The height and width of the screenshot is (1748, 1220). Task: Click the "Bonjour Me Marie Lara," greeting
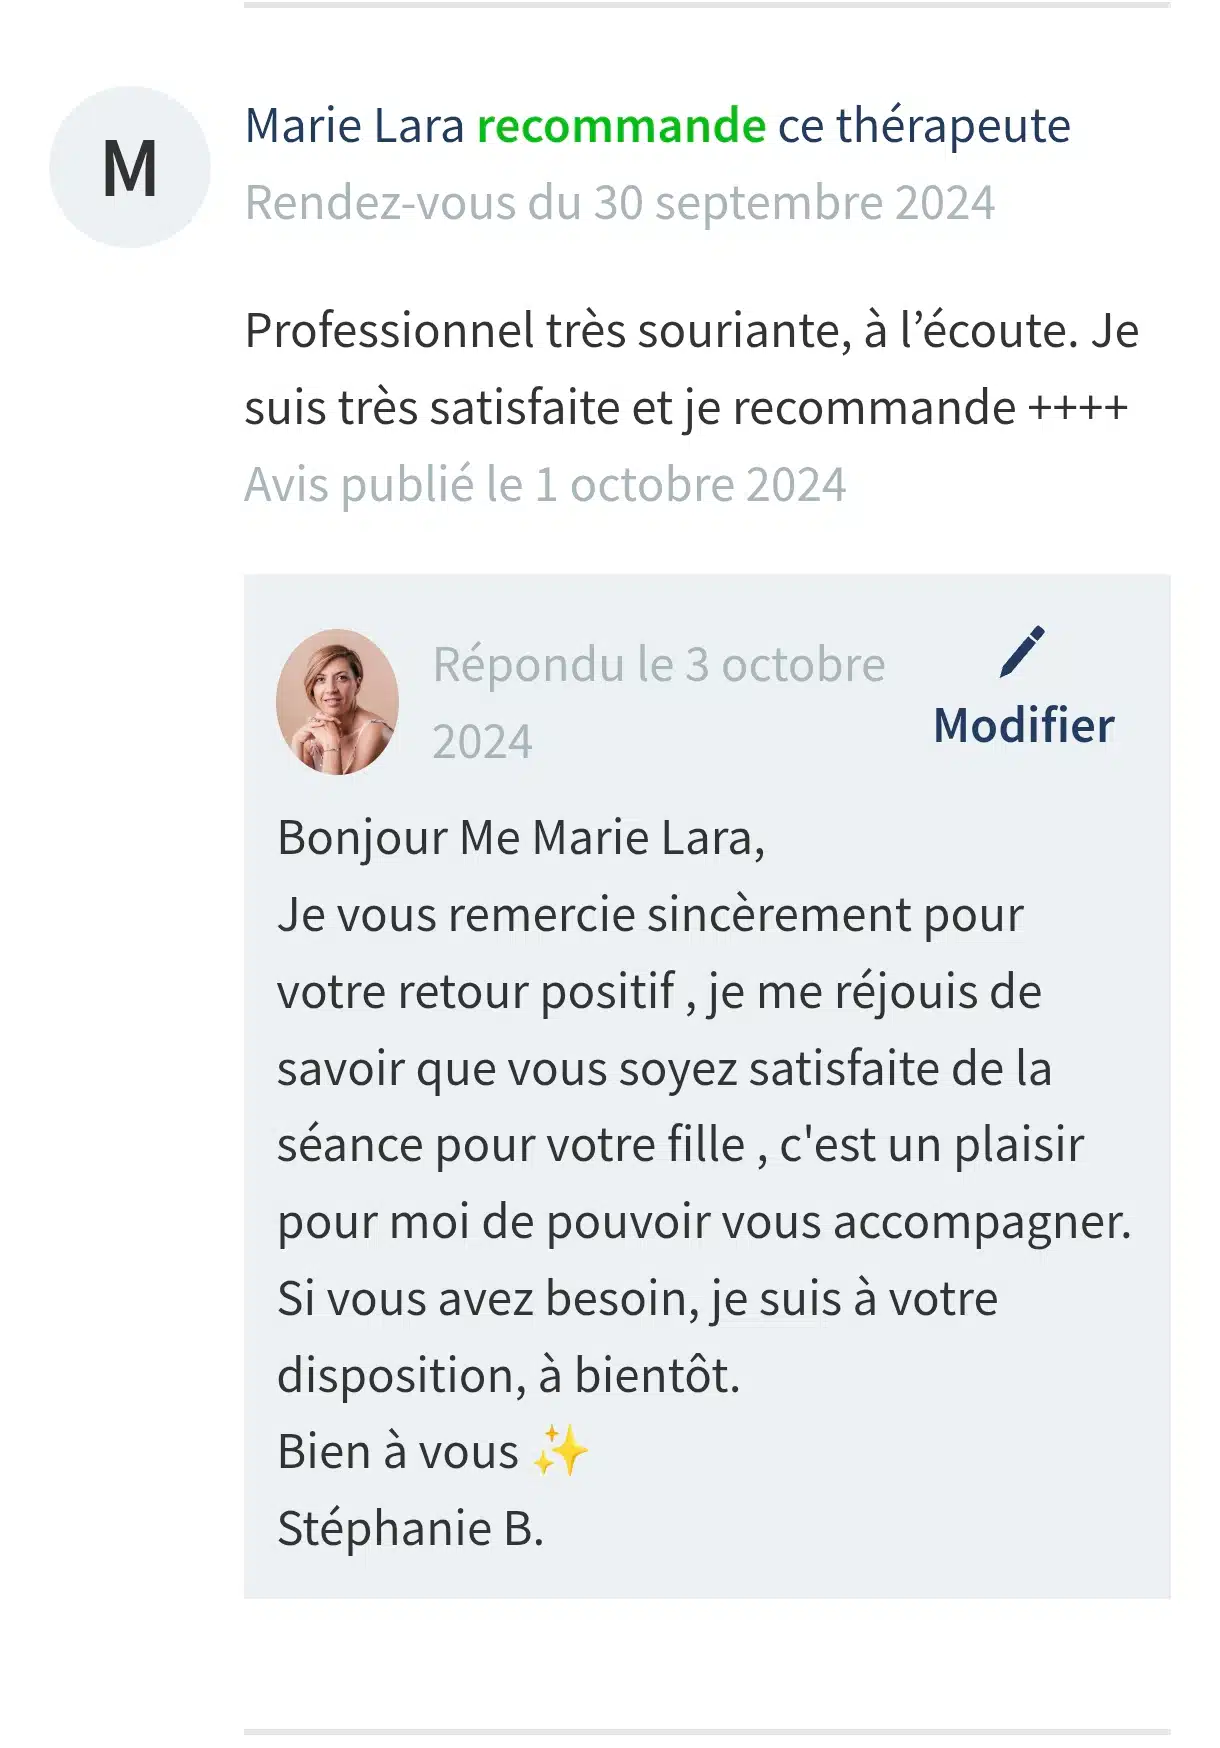(521, 838)
